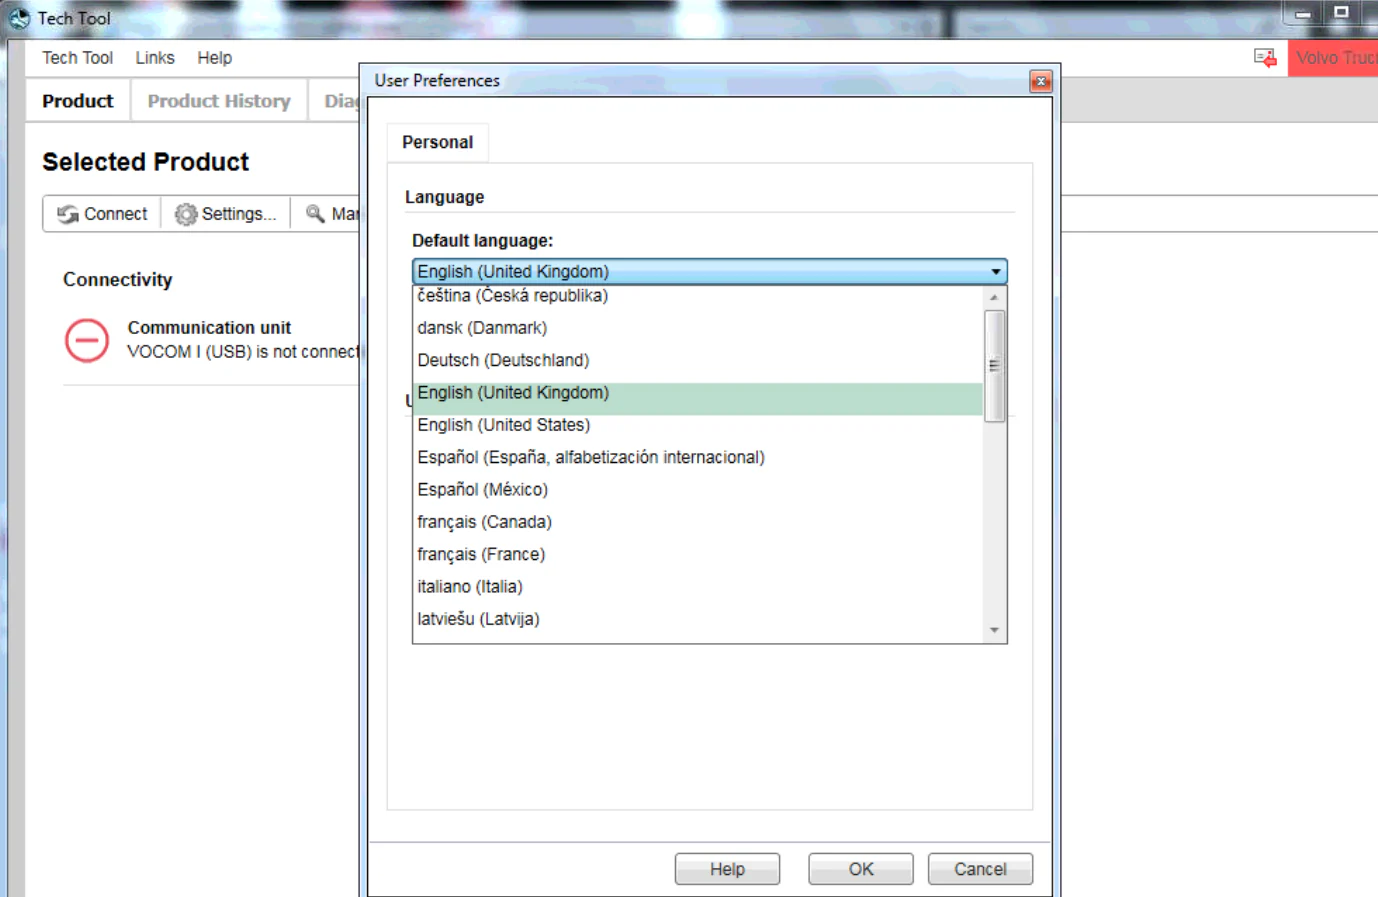Click the notification icon near Volvo Trucks
The height and width of the screenshot is (897, 1378).
(x=1265, y=58)
